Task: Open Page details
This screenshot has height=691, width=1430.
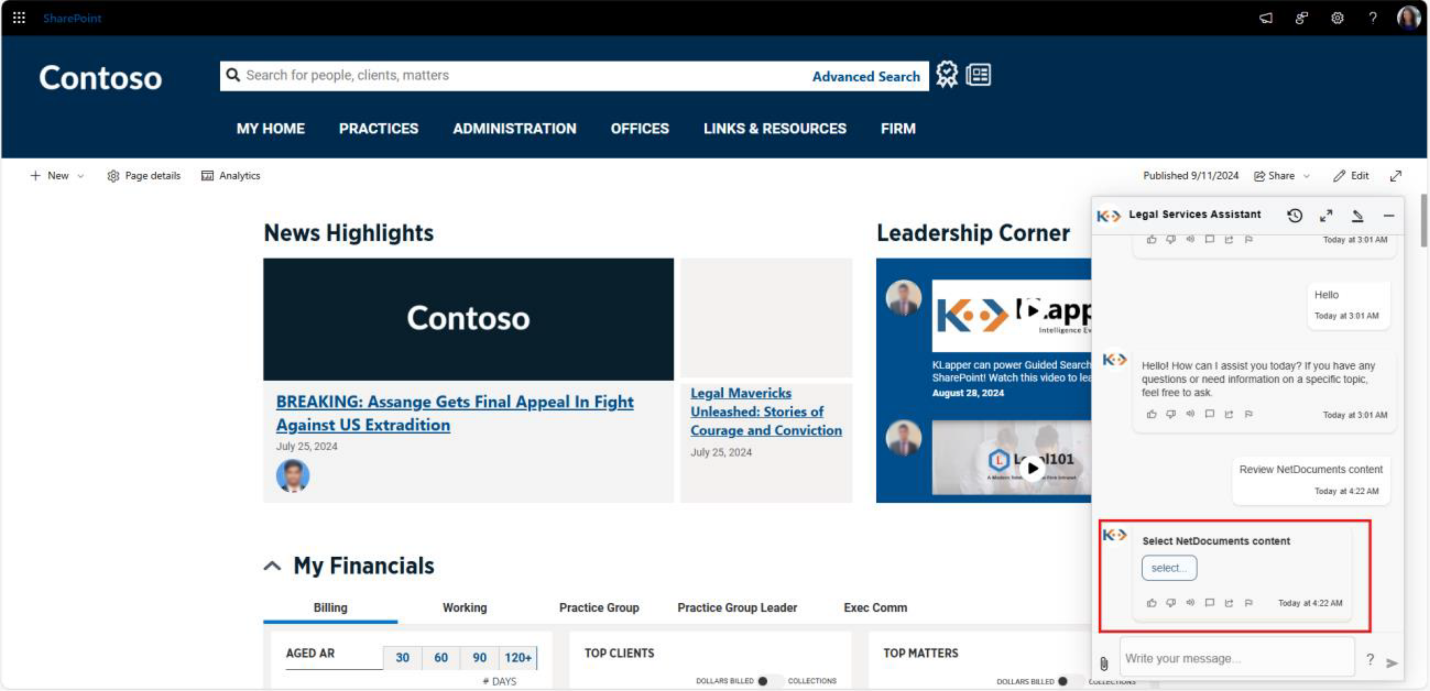Action: pos(144,176)
